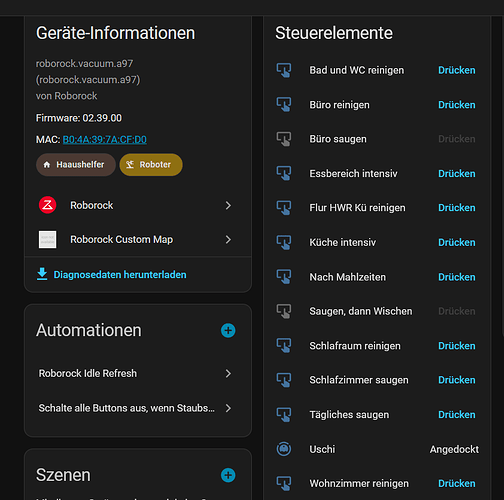This screenshot has width=504, height=500.
Task: Click the button icon beside Wohnzimmer reinigen
Action: click(284, 483)
